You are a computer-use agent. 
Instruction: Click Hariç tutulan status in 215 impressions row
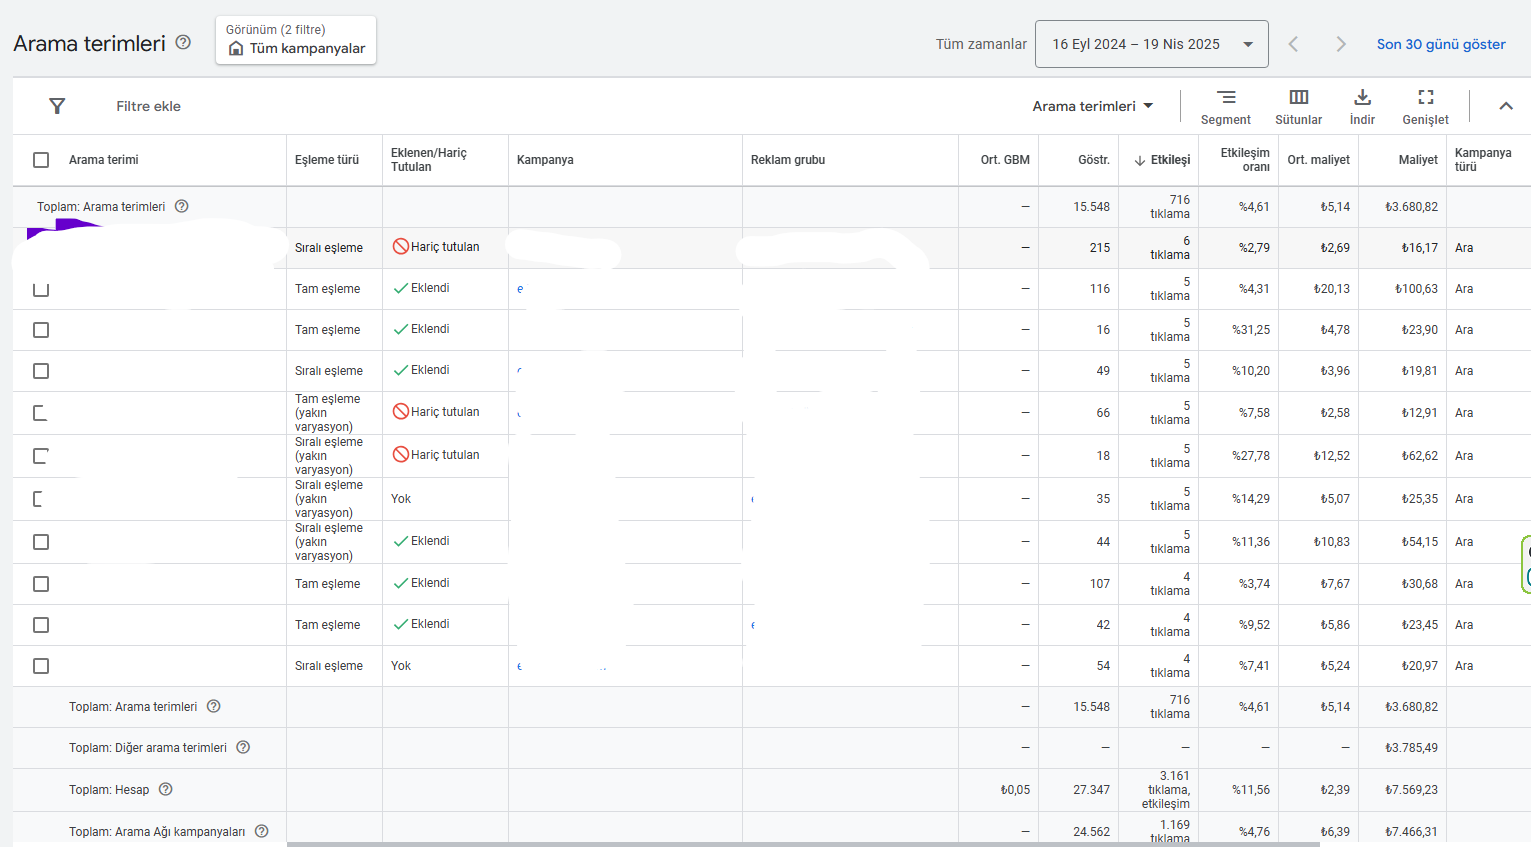tap(436, 247)
